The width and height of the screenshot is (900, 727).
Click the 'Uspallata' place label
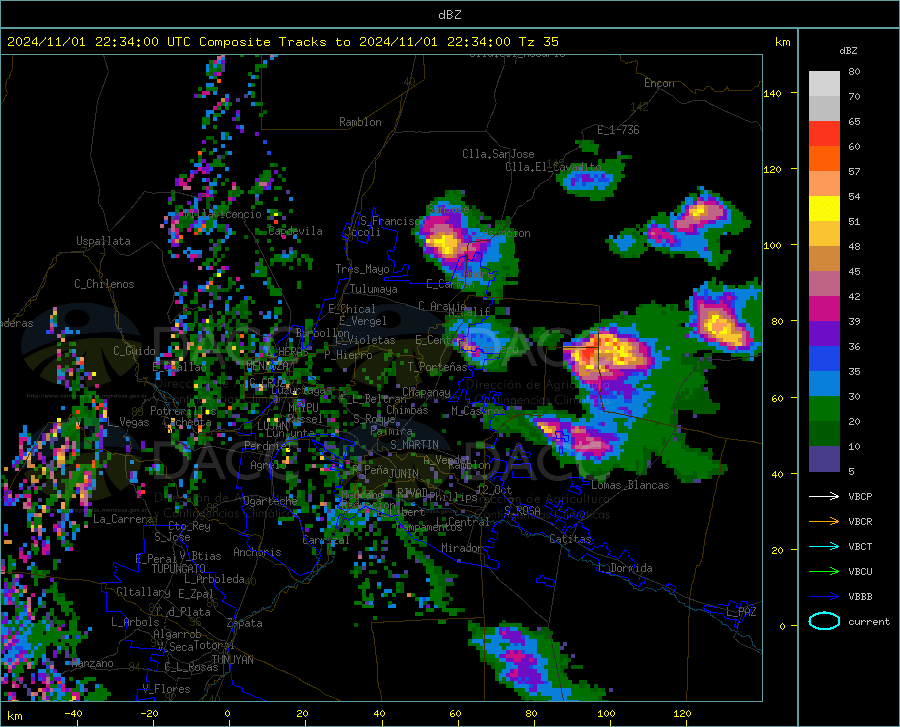[103, 241]
